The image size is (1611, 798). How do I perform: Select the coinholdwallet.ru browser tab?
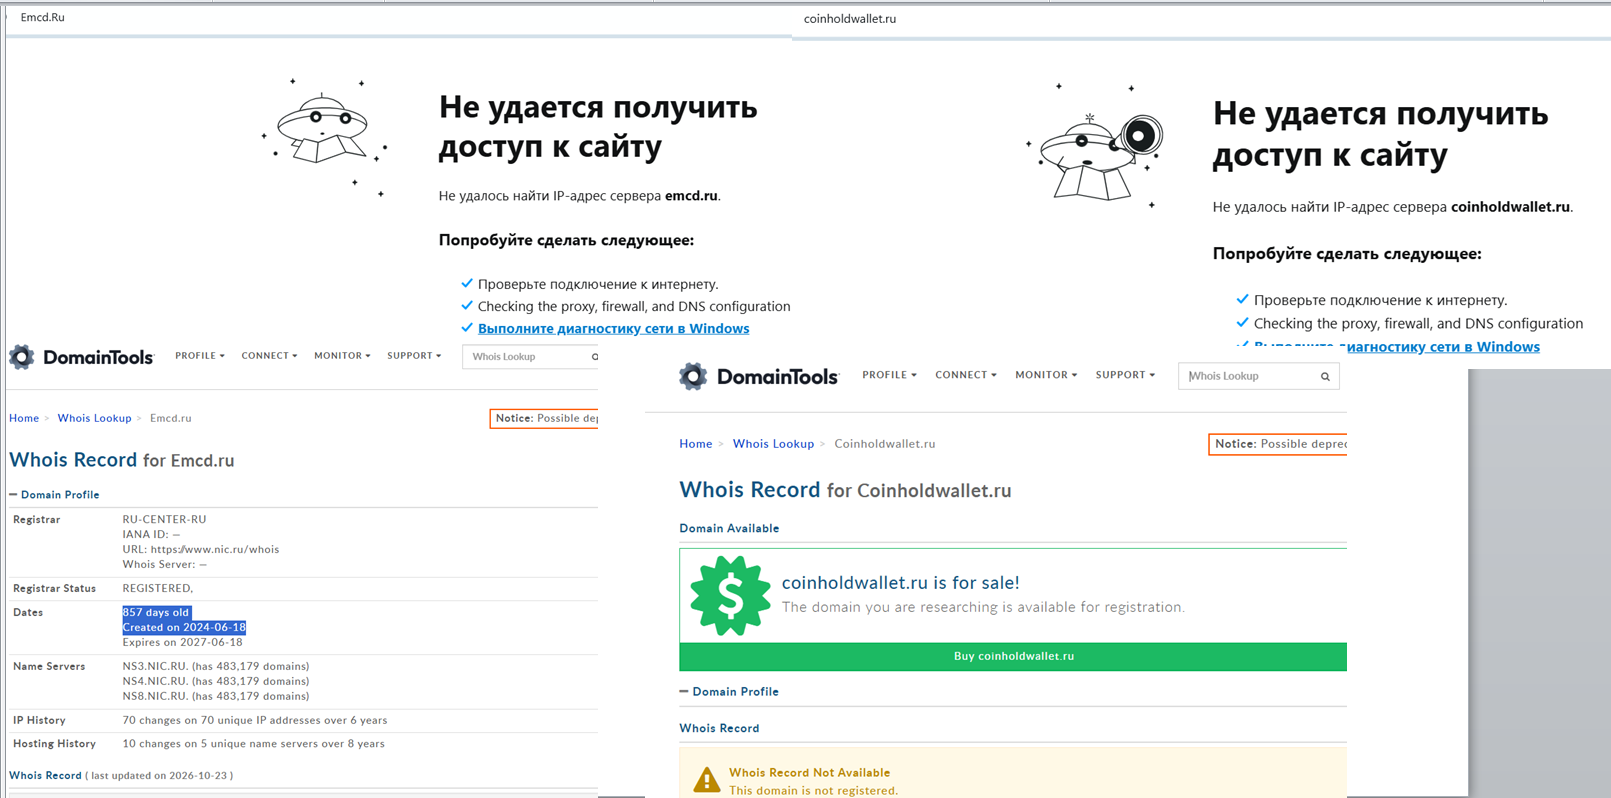click(850, 19)
